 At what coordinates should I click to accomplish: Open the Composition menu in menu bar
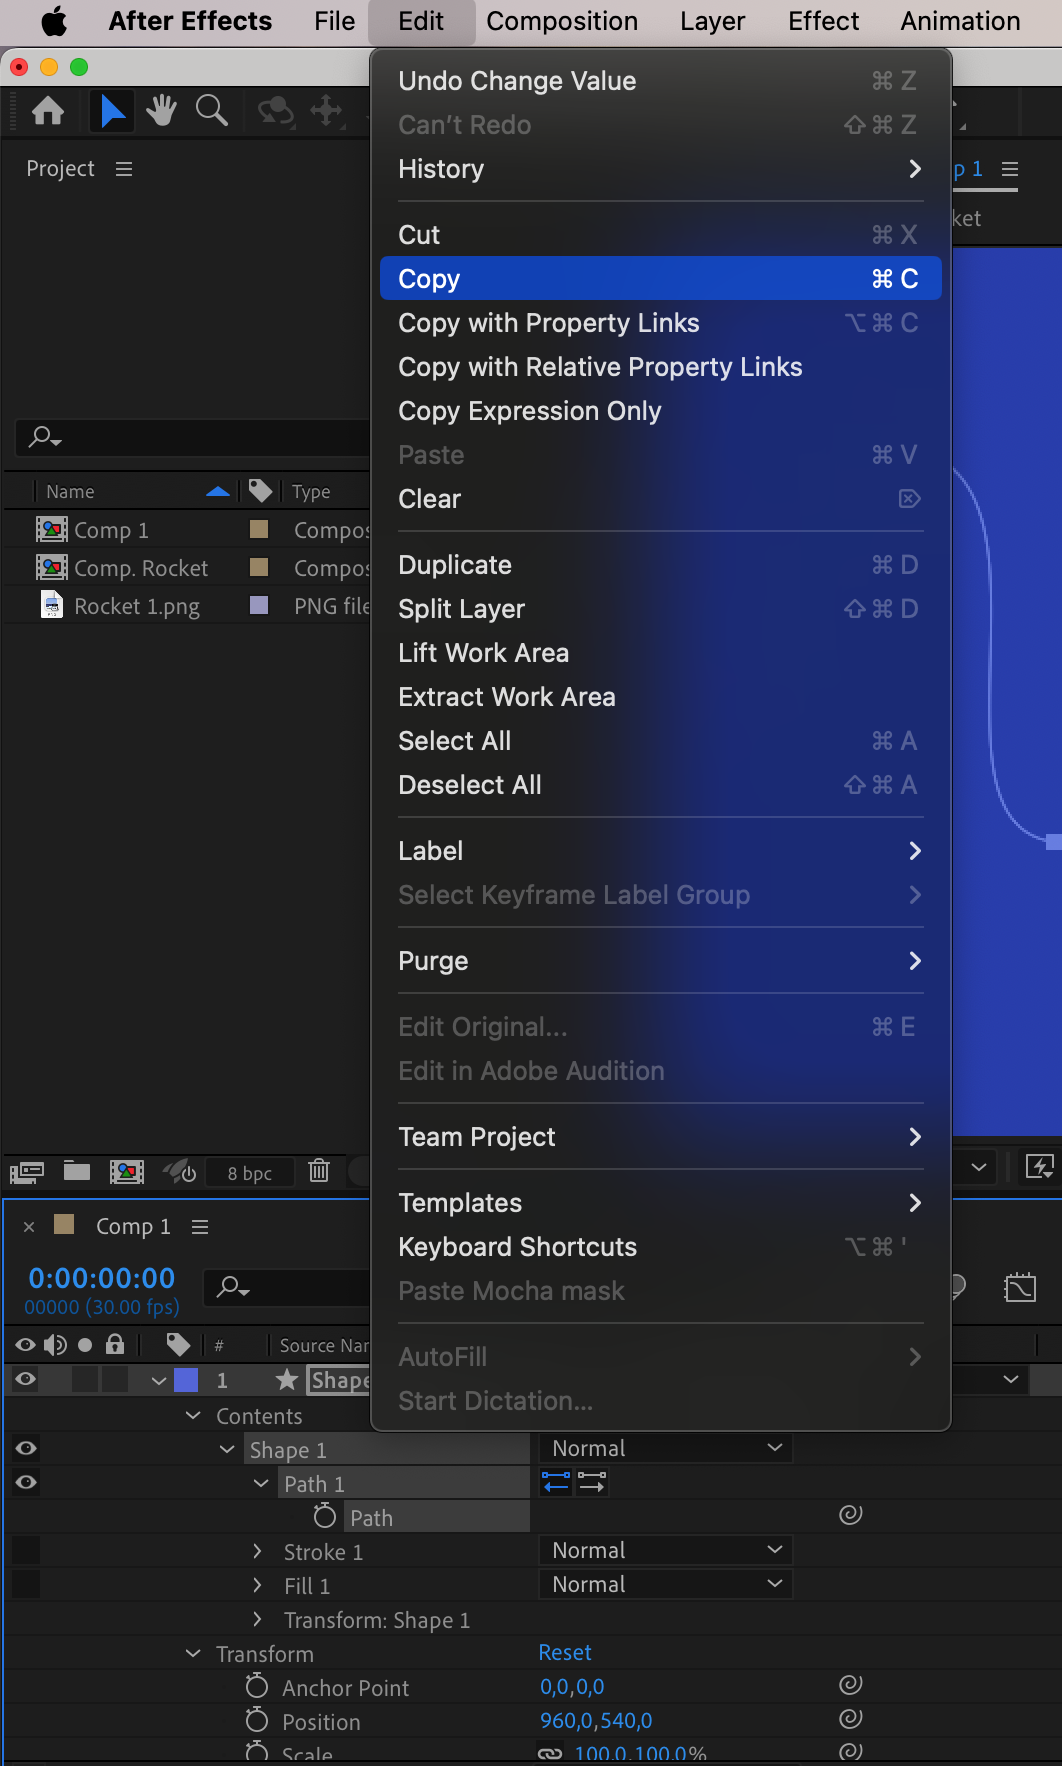(x=562, y=21)
